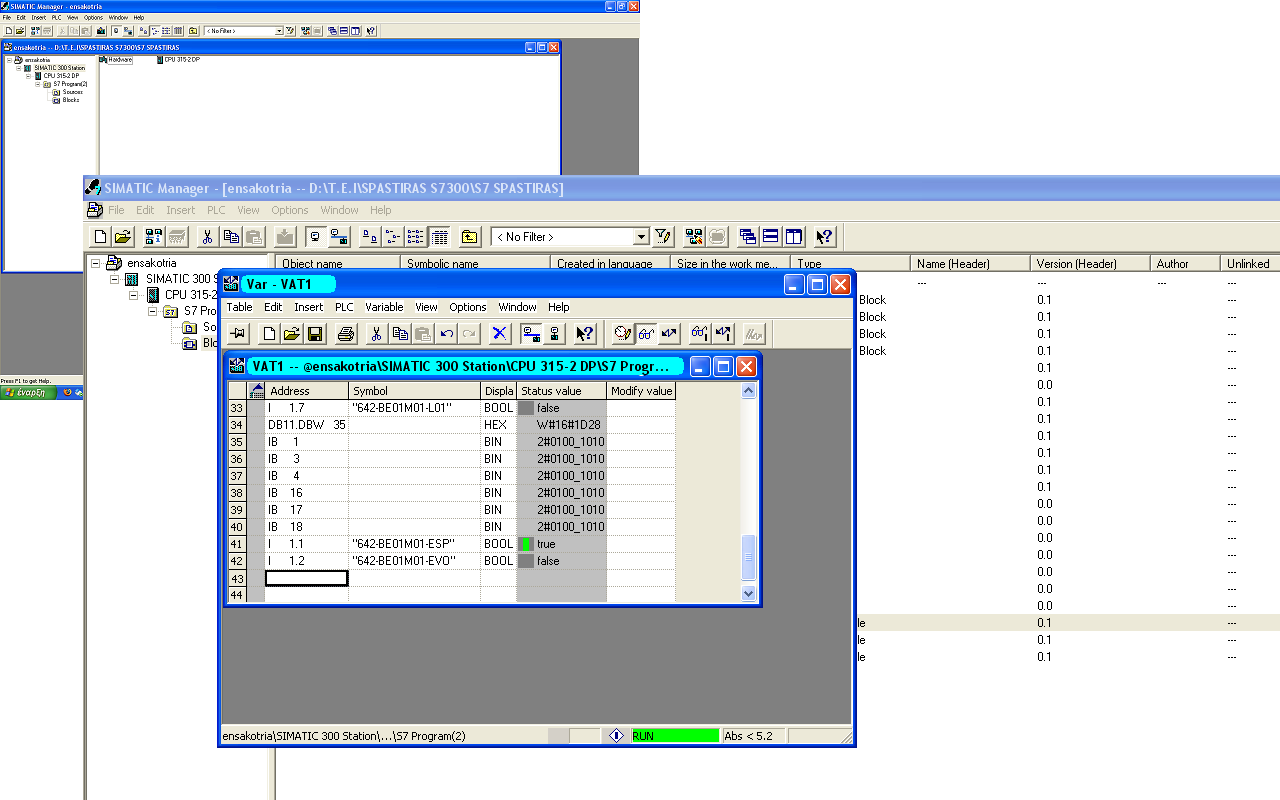Open the Table menu in Var window
The height and width of the screenshot is (800, 1280).
tap(239, 307)
